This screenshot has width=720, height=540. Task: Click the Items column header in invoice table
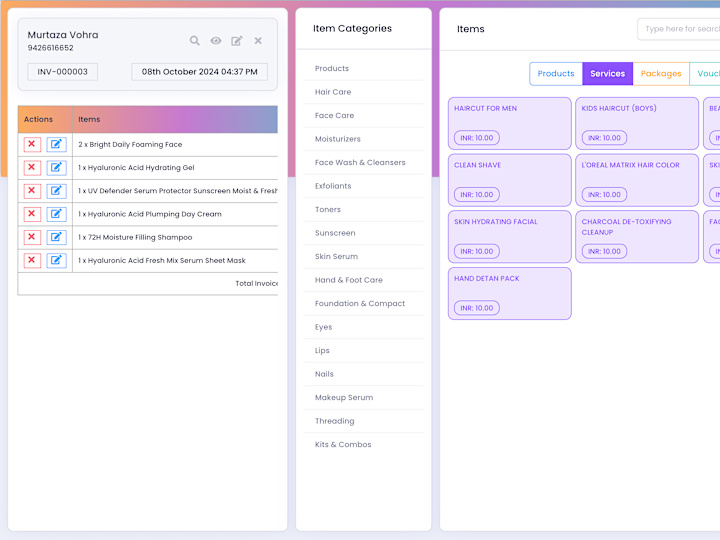pos(175,119)
